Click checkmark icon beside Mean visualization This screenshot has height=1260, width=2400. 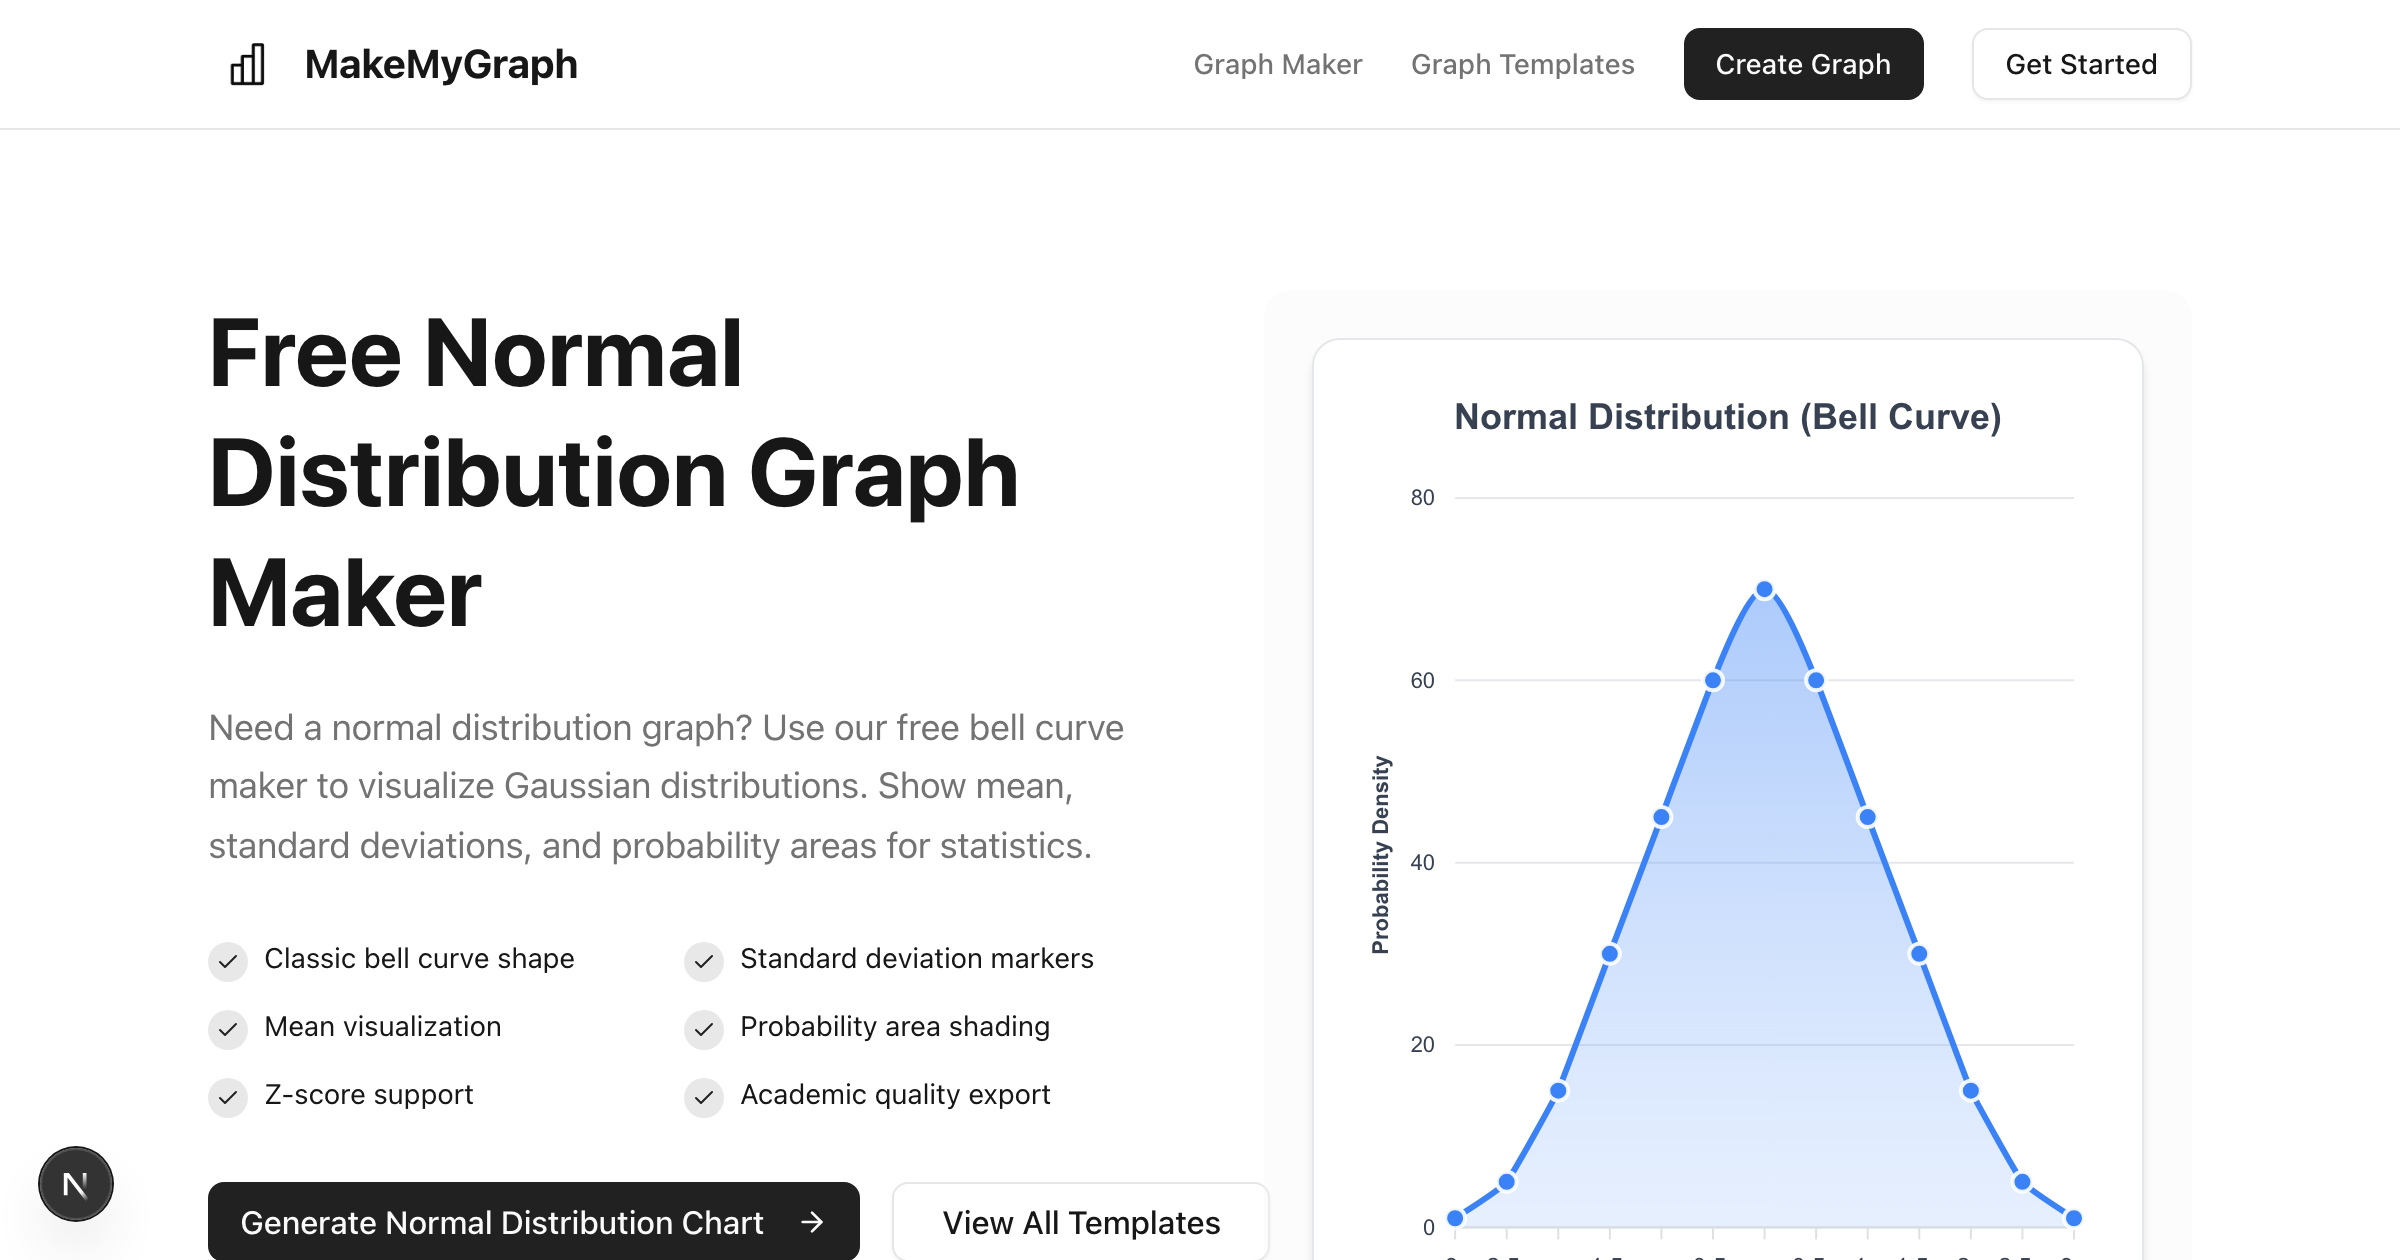click(228, 1029)
